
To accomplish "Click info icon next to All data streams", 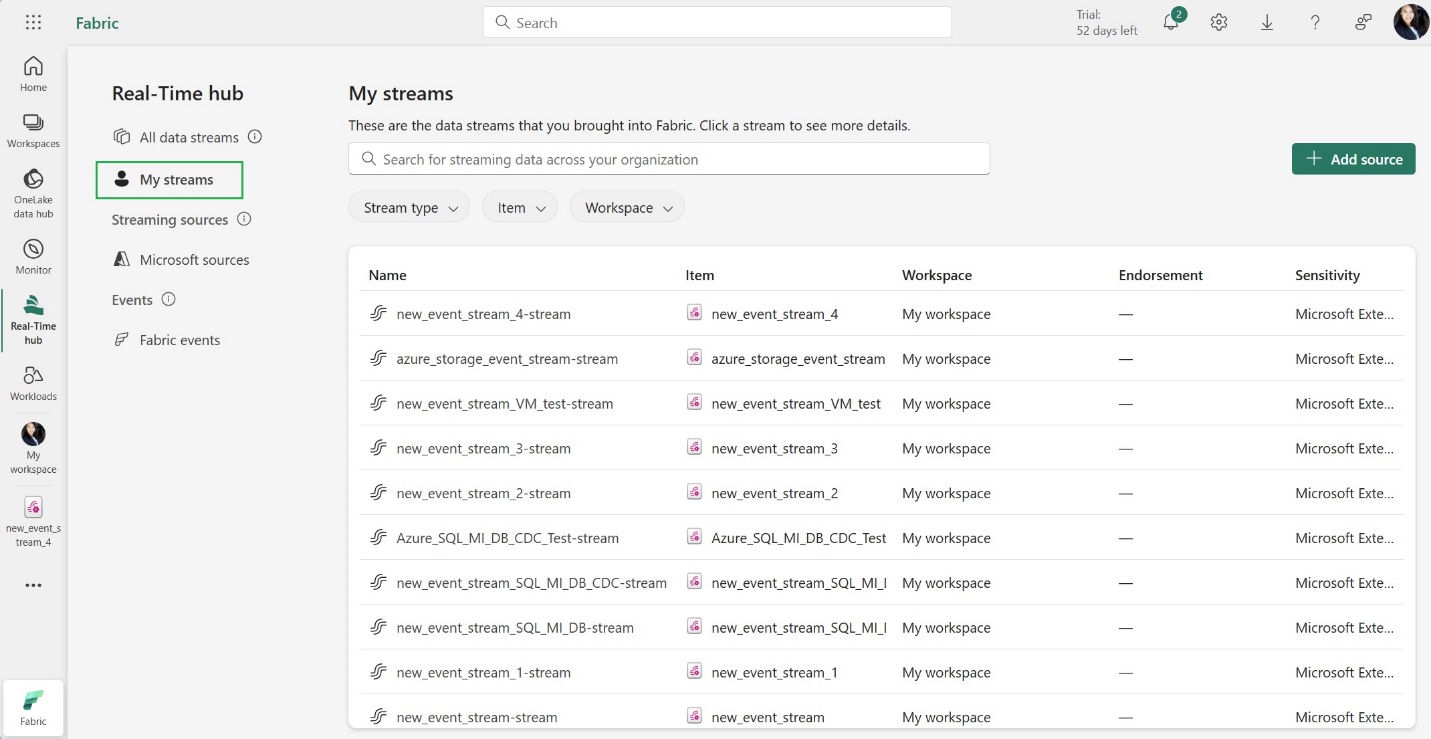I will [x=255, y=137].
